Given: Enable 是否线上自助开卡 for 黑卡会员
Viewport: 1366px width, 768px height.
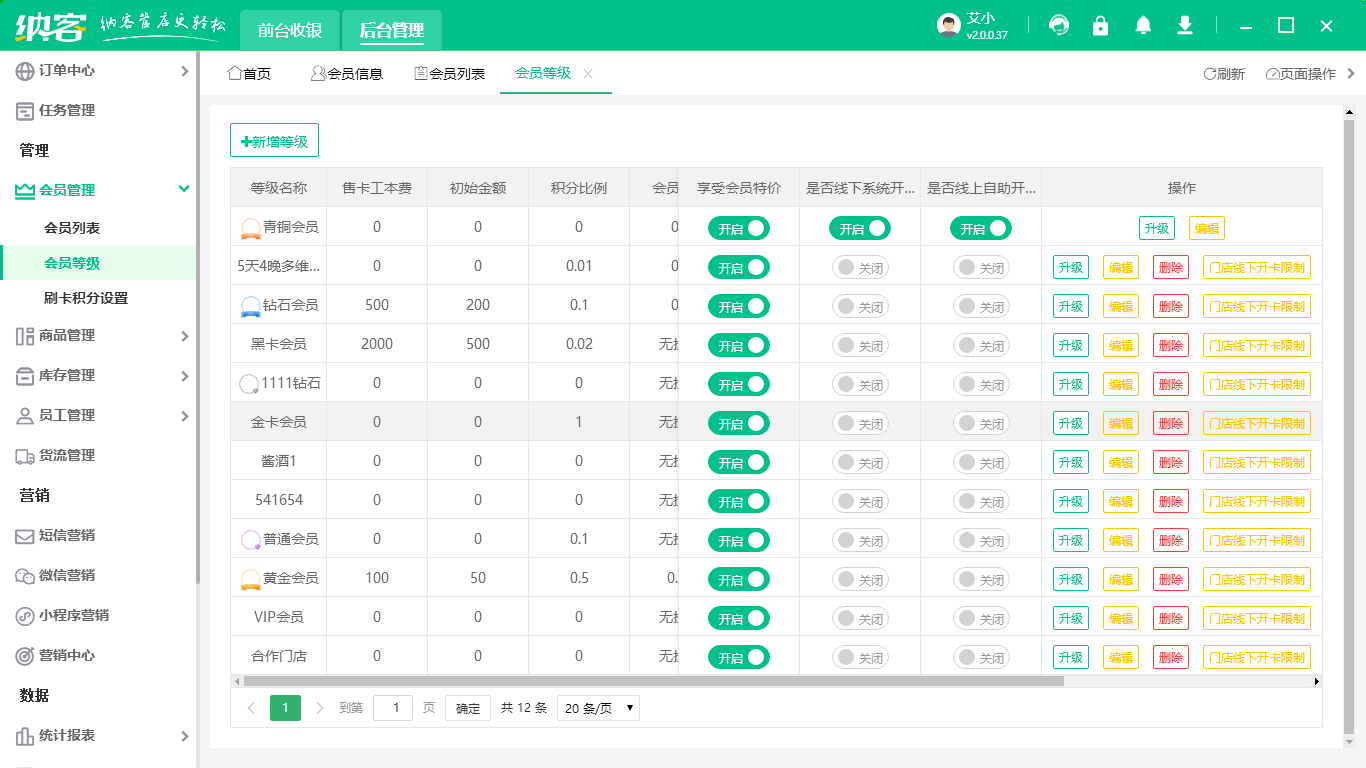Looking at the screenshot, I should 981,345.
